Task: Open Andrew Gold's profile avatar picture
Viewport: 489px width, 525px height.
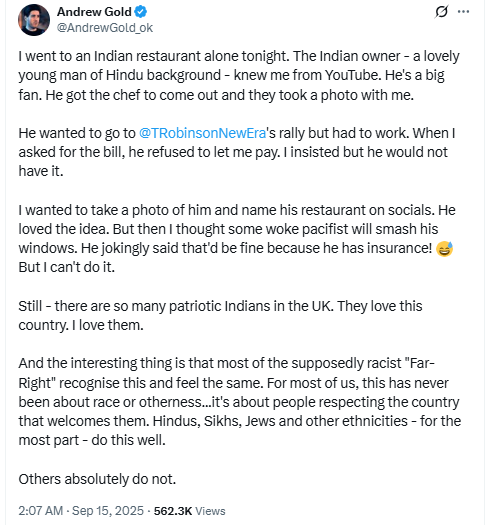Action: 34,20
